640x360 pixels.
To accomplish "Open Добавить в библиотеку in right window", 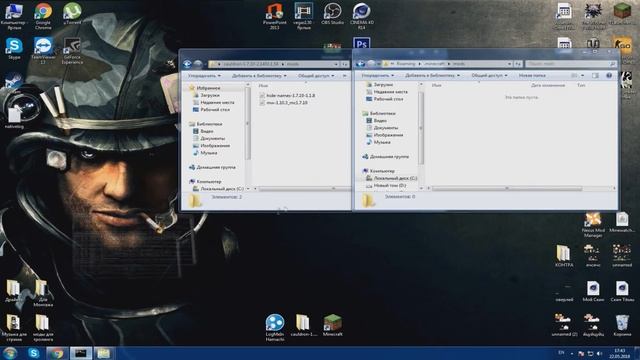I will point(432,76).
